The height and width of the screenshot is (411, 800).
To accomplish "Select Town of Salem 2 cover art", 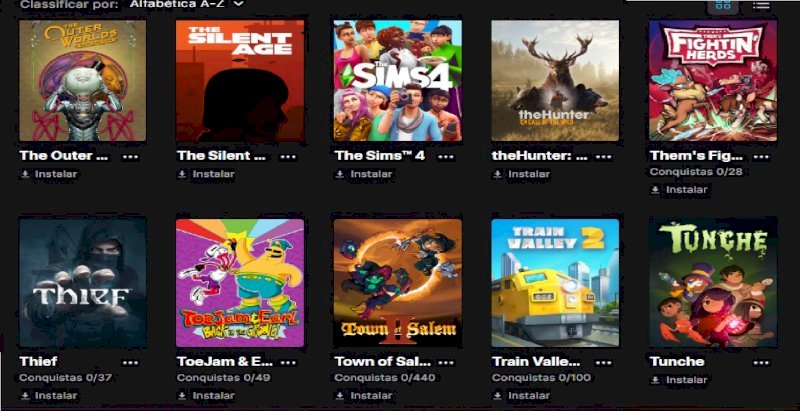I will click(x=397, y=283).
